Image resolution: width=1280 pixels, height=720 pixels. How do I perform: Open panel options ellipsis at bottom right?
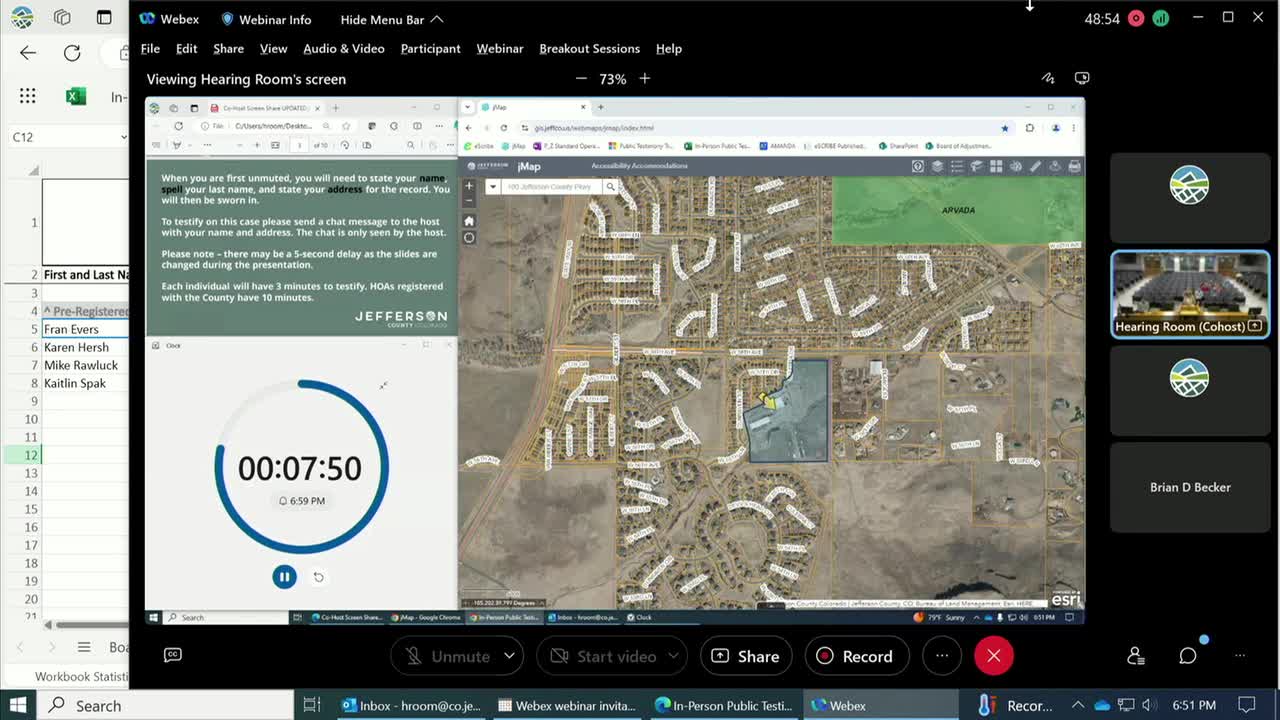click(1240, 656)
